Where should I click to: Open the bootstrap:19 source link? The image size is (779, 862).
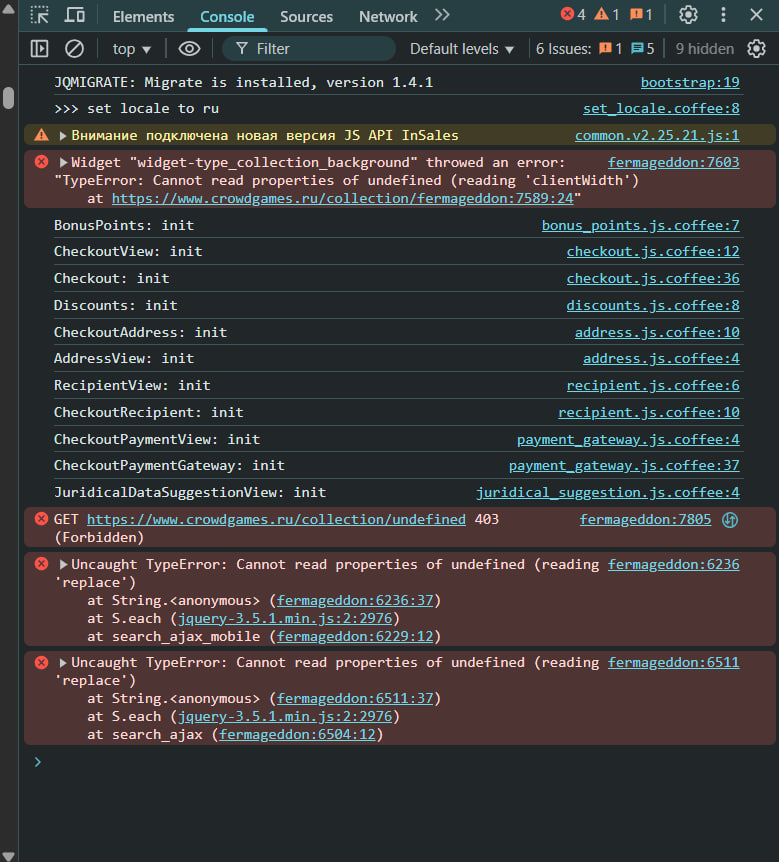click(x=690, y=82)
